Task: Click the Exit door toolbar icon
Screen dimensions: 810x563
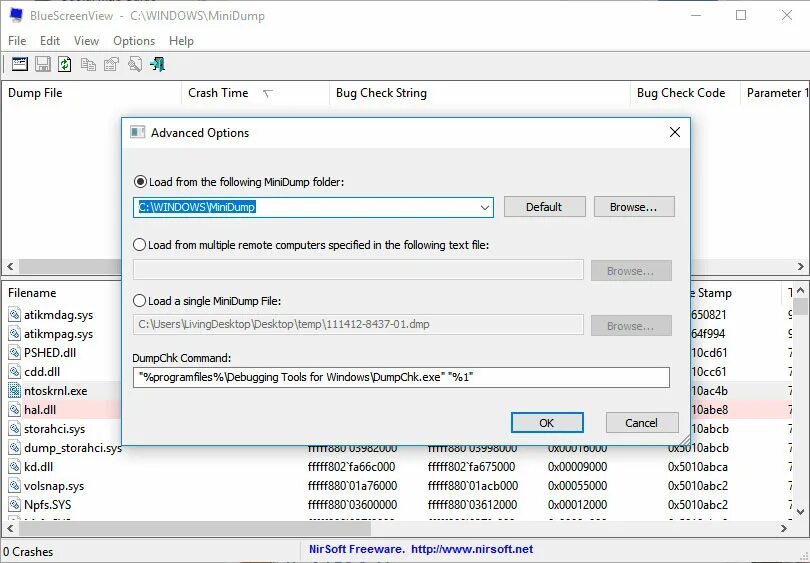Action: pos(157,64)
